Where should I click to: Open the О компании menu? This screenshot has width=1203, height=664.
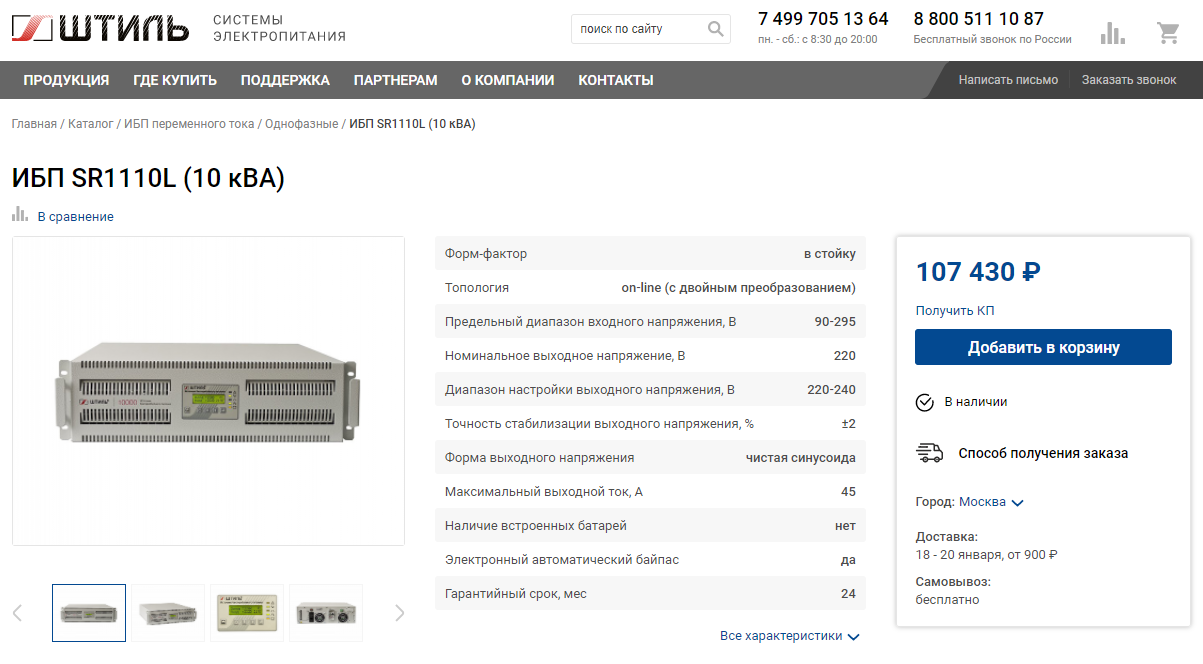(x=508, y=80)
